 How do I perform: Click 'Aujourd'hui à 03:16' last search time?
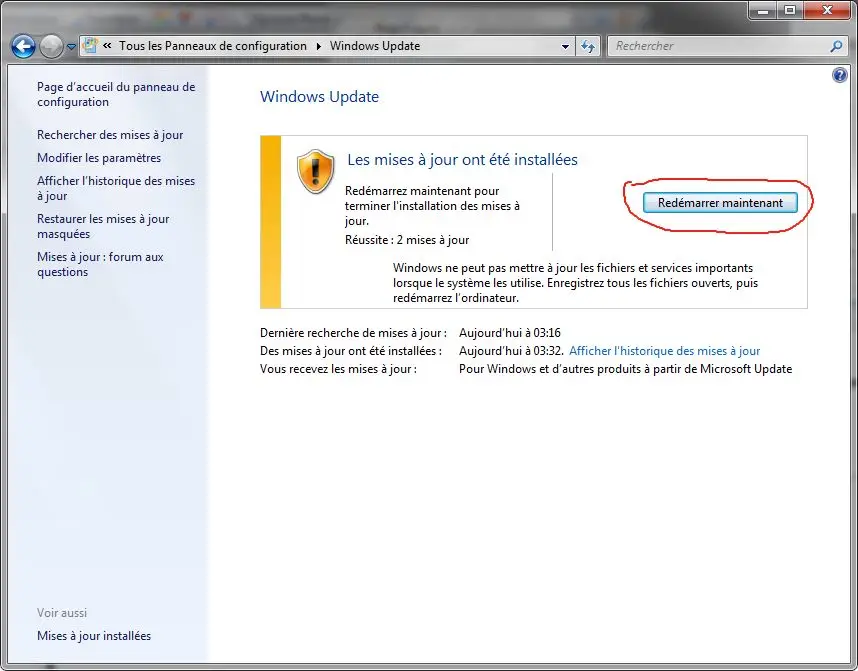[510, 333]
